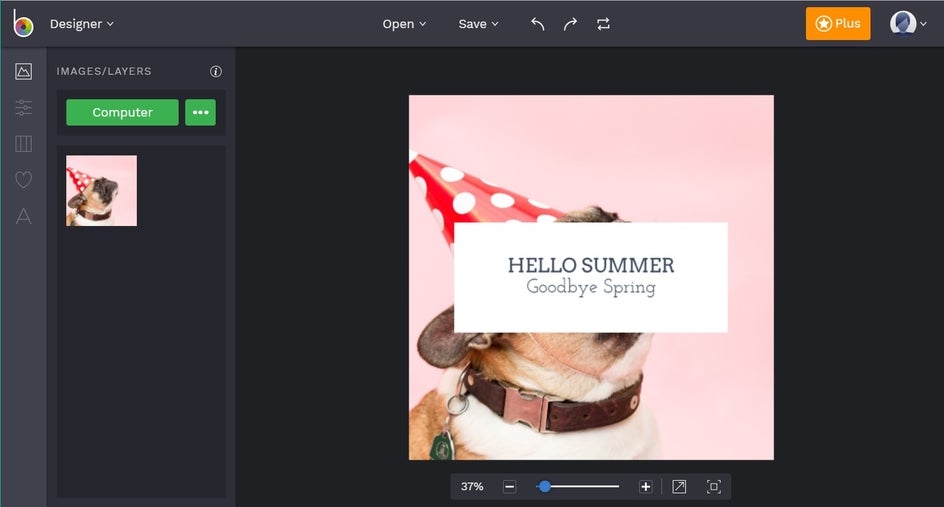The height and width of the screenshot is (507, 944).
Task: Zoom out with the minus button
Action: click(x=509, y=487)
